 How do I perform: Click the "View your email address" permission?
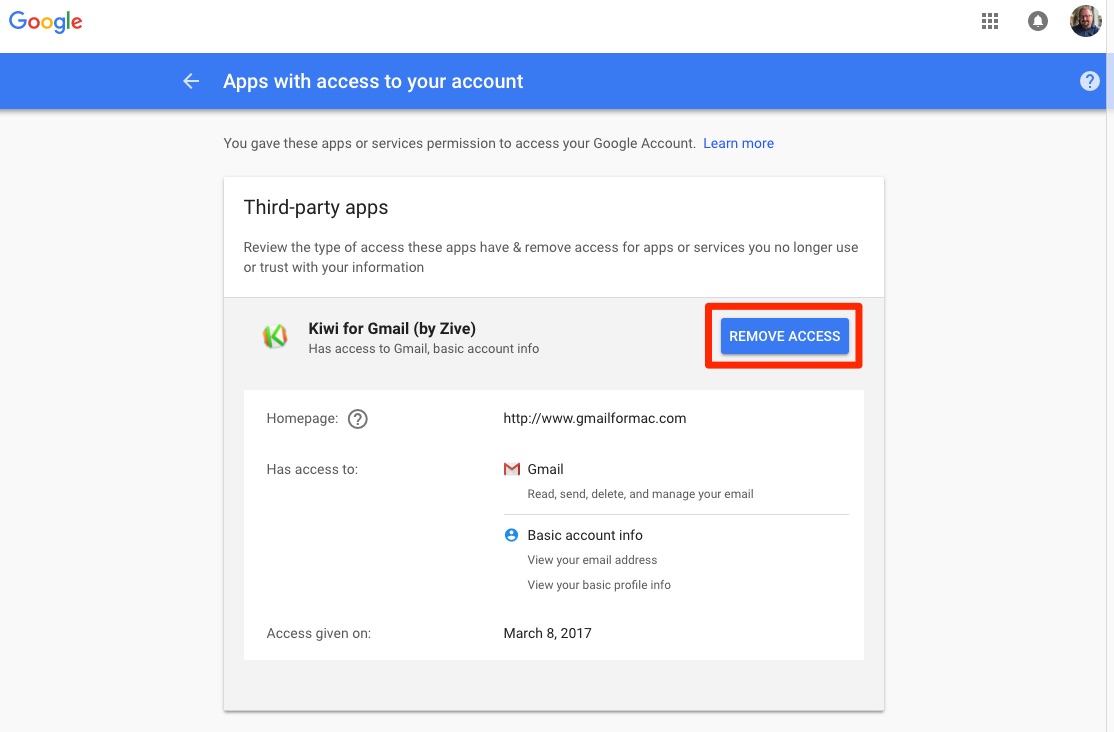592,560
